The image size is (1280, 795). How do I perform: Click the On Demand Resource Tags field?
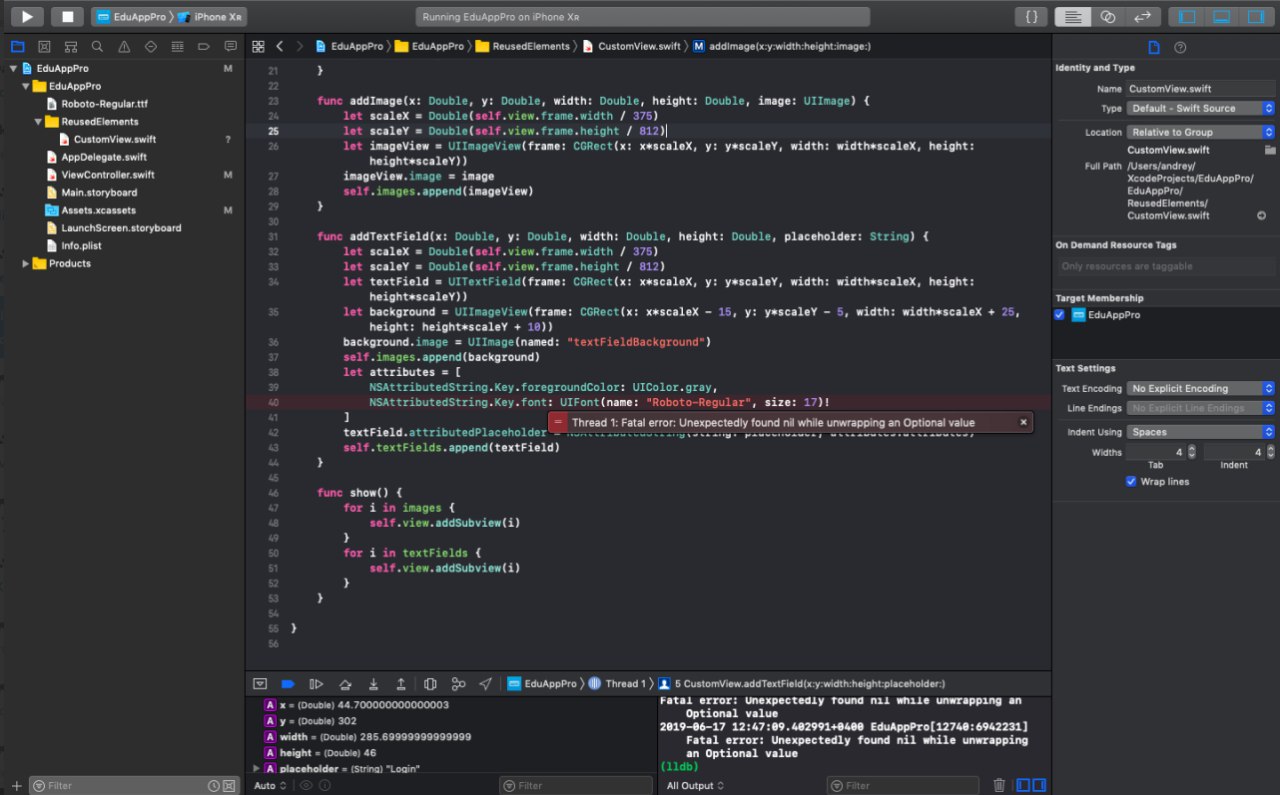coord(1166,266)
